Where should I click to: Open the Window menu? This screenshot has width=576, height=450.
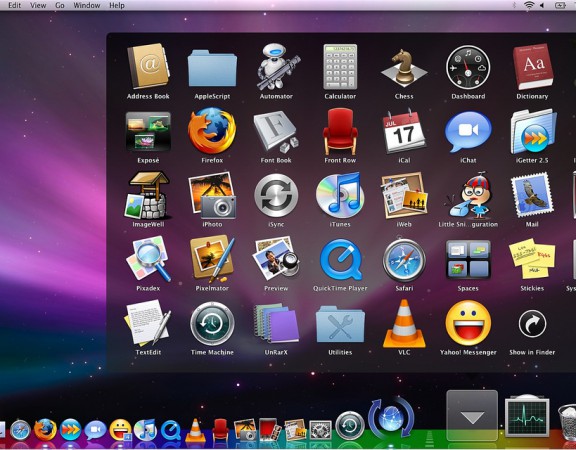[x=87, y=5]
